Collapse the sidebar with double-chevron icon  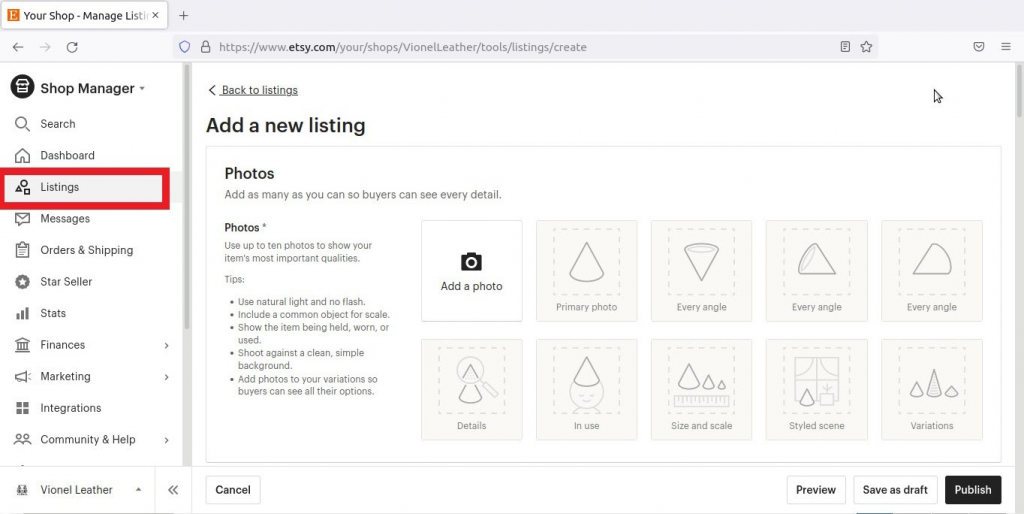[x=173, y=490]
